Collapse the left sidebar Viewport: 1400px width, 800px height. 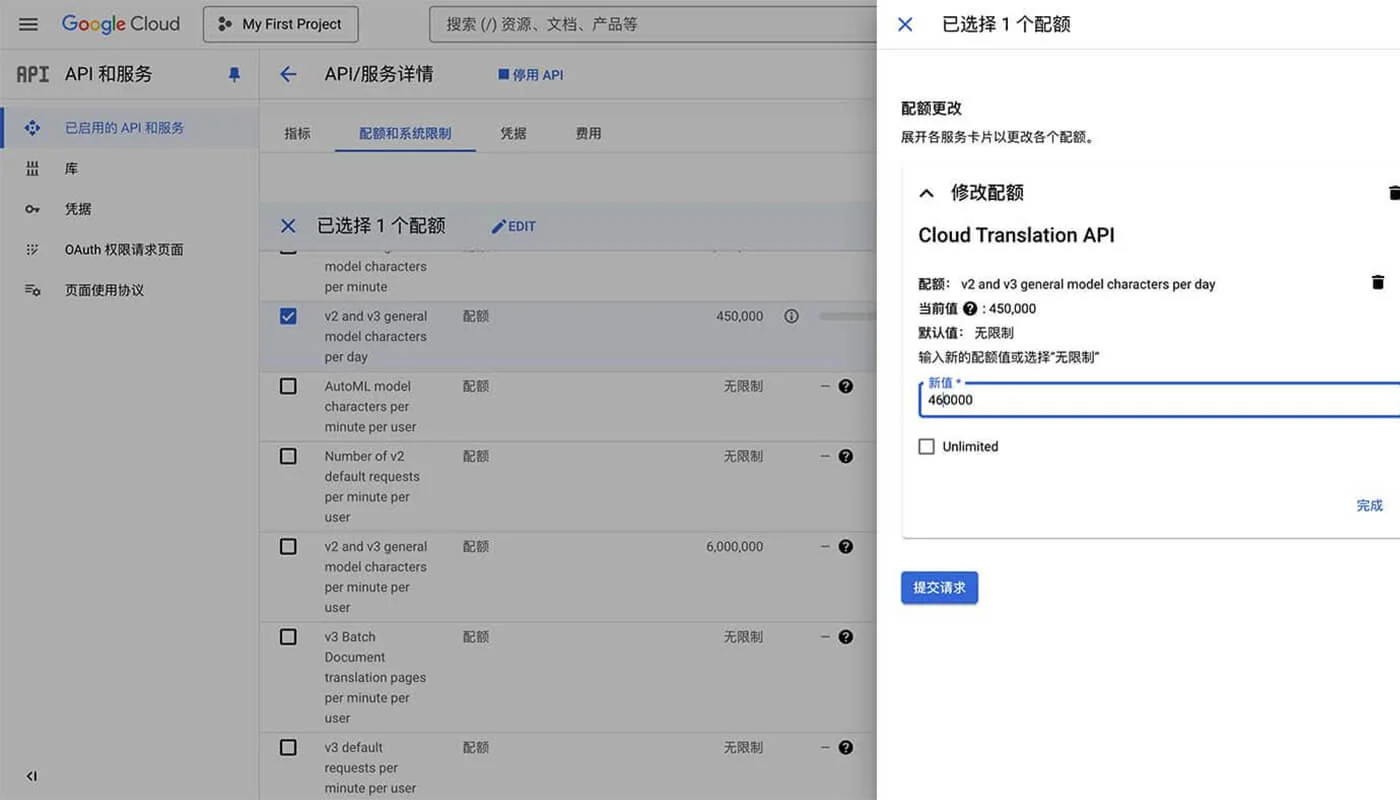coord(30,775)
